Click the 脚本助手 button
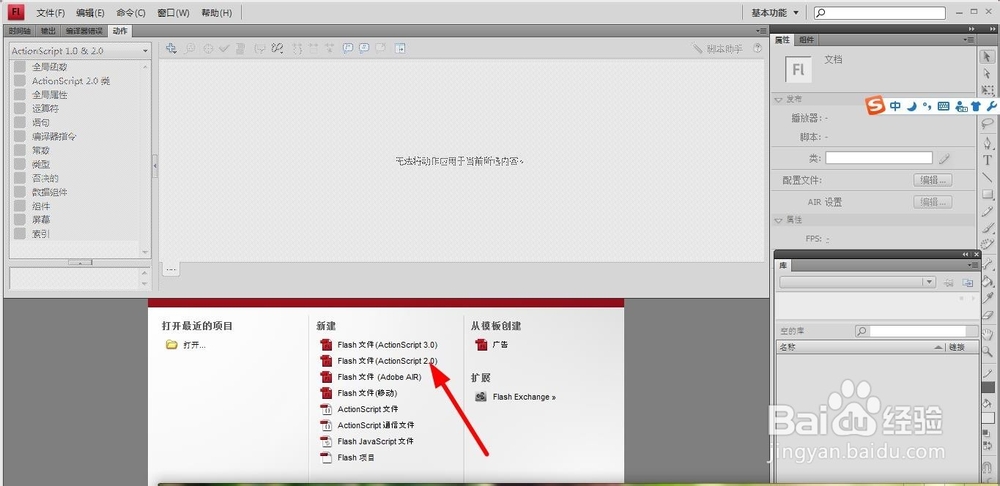The image size is (1000, 486). 717,48
